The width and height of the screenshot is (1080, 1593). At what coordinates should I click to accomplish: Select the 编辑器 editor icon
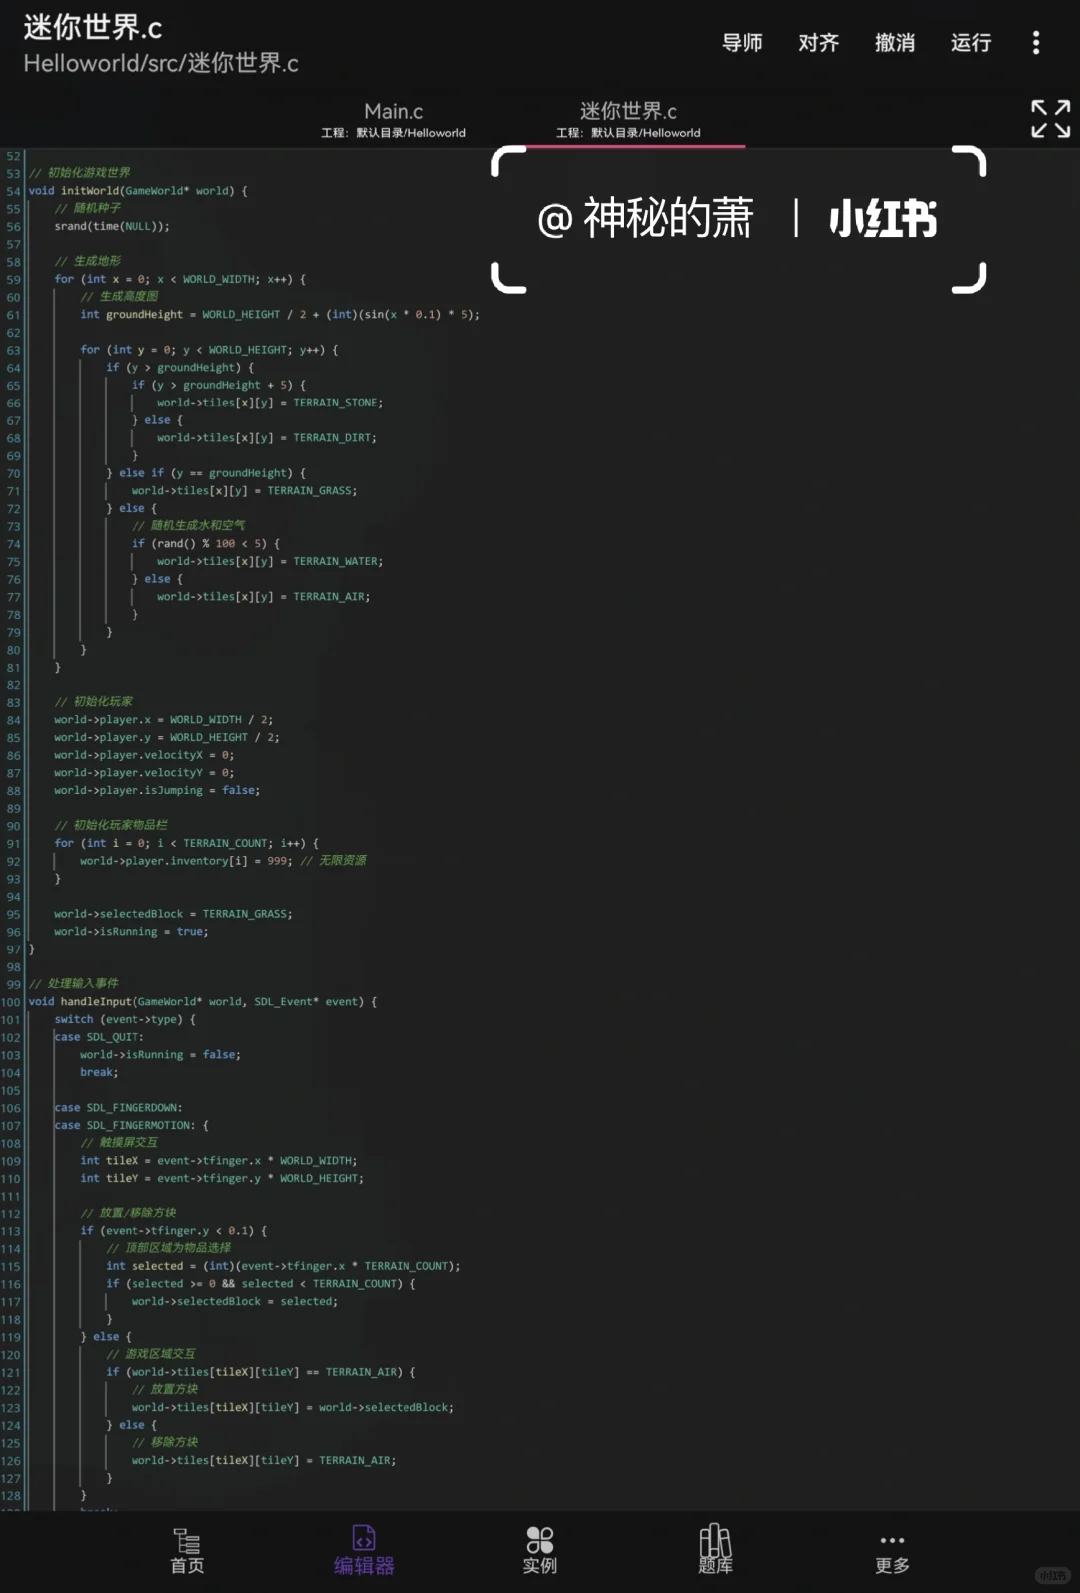click(x=364, y=1551)
